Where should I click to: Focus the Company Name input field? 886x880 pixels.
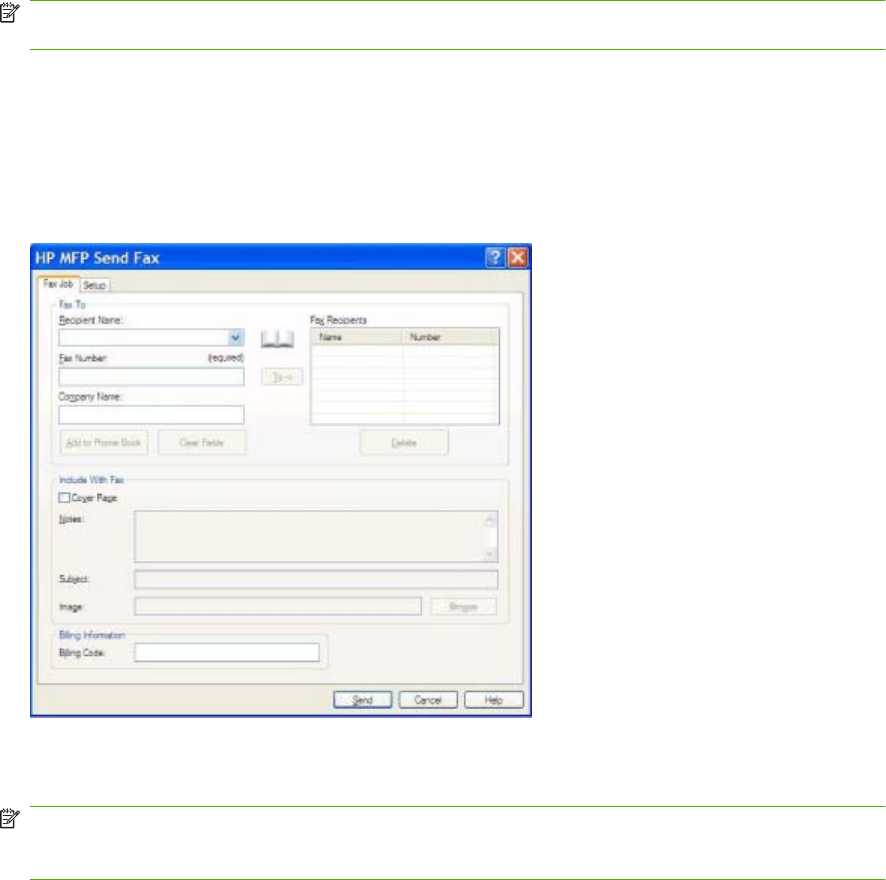[151, 415]
